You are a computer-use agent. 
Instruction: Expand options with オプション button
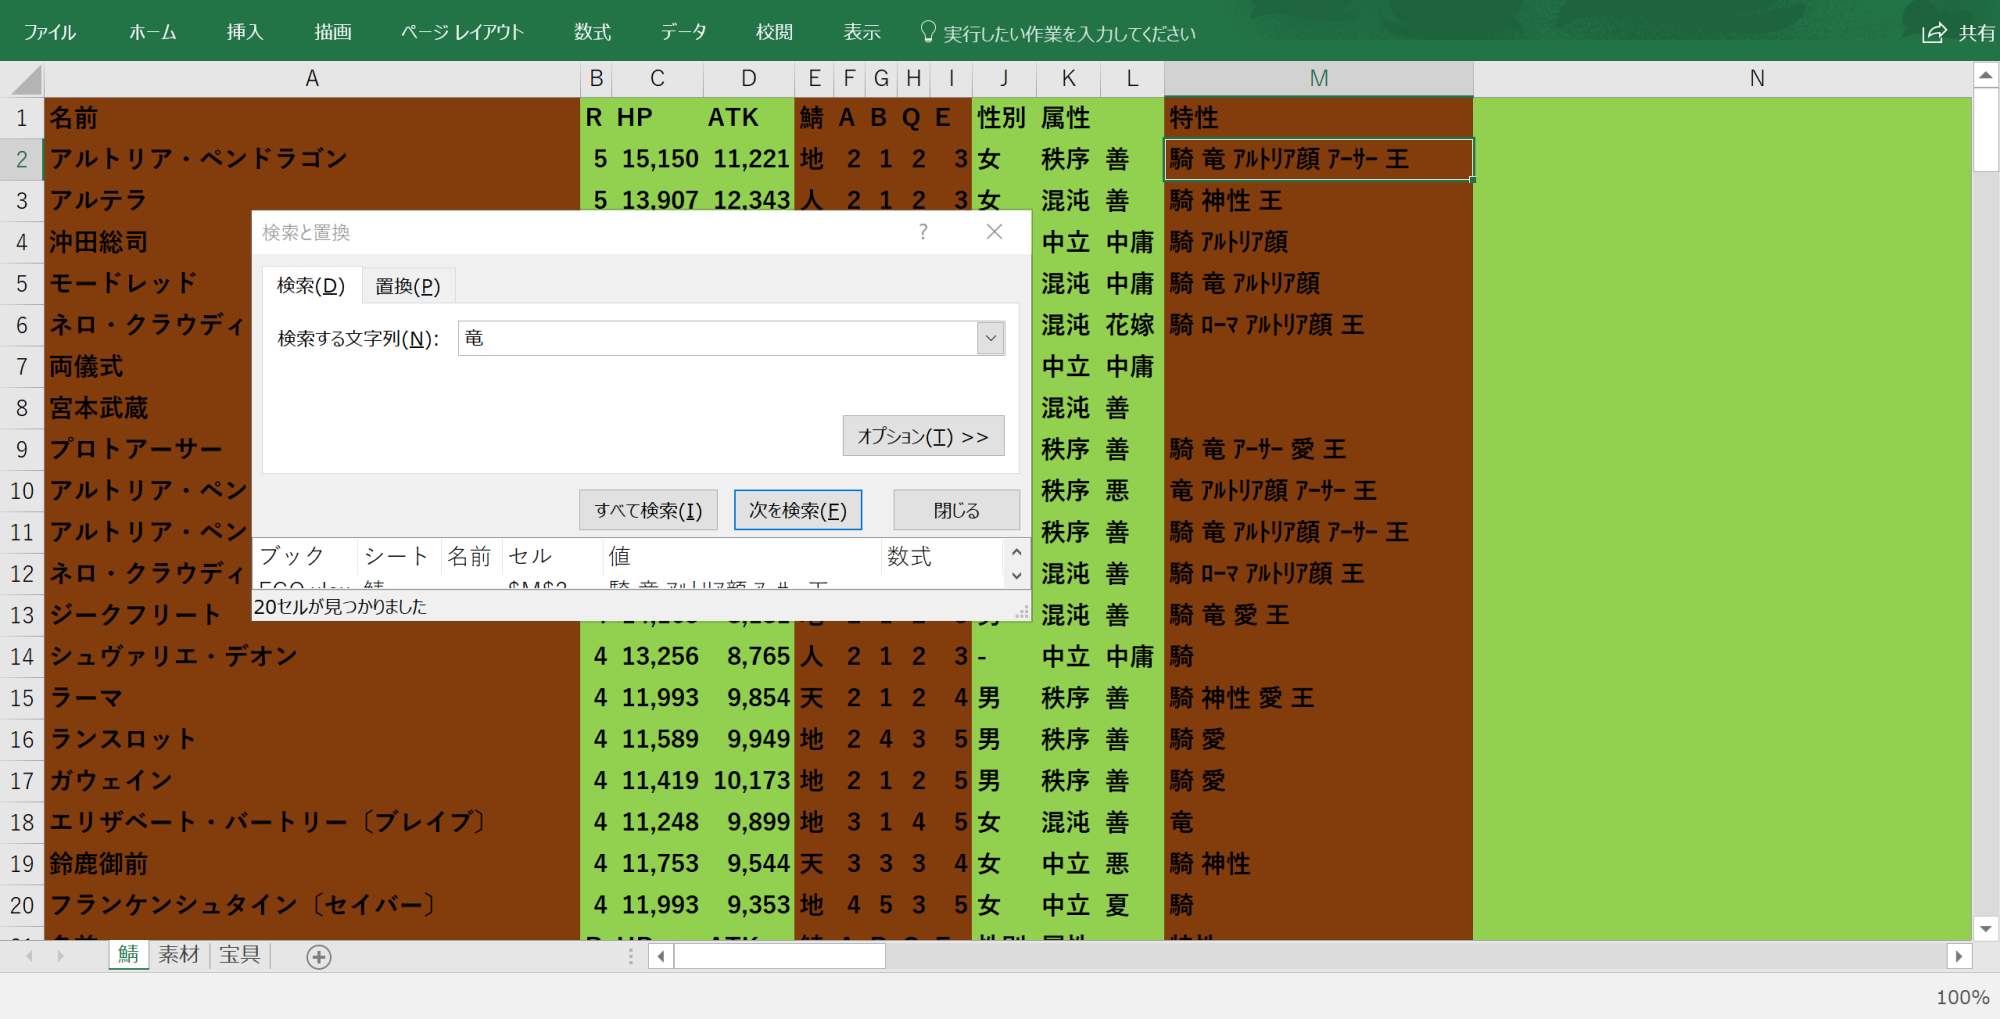click(923, 436)
